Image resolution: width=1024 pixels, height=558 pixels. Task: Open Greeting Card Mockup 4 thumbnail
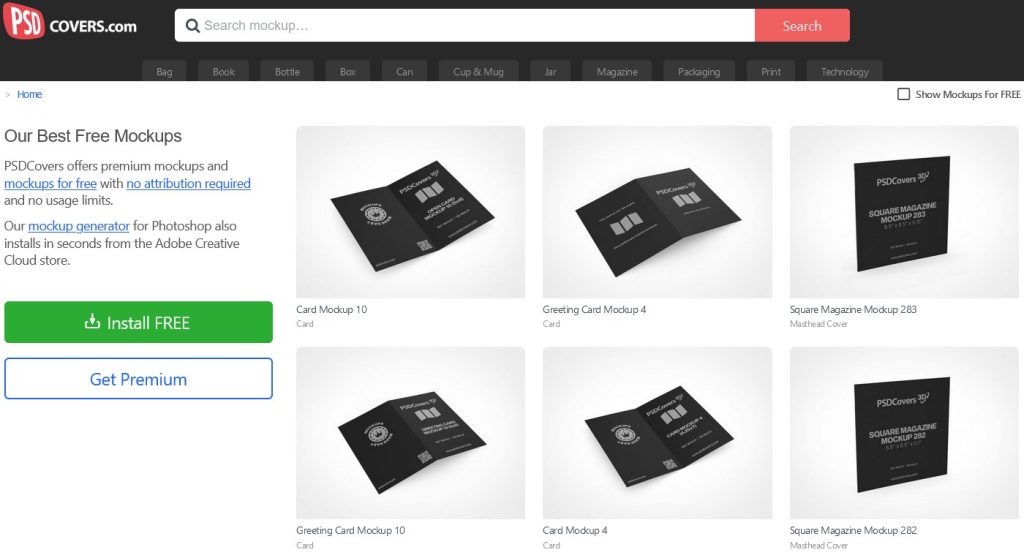point(657,212)
